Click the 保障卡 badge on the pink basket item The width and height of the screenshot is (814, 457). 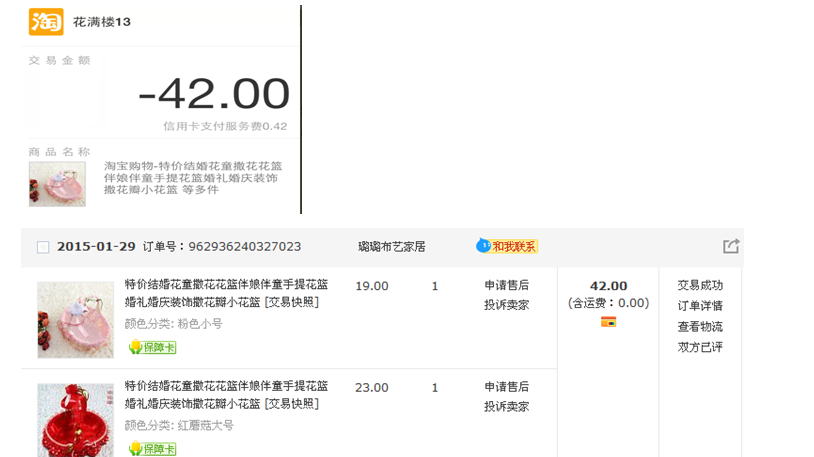(x=152, y=347)
